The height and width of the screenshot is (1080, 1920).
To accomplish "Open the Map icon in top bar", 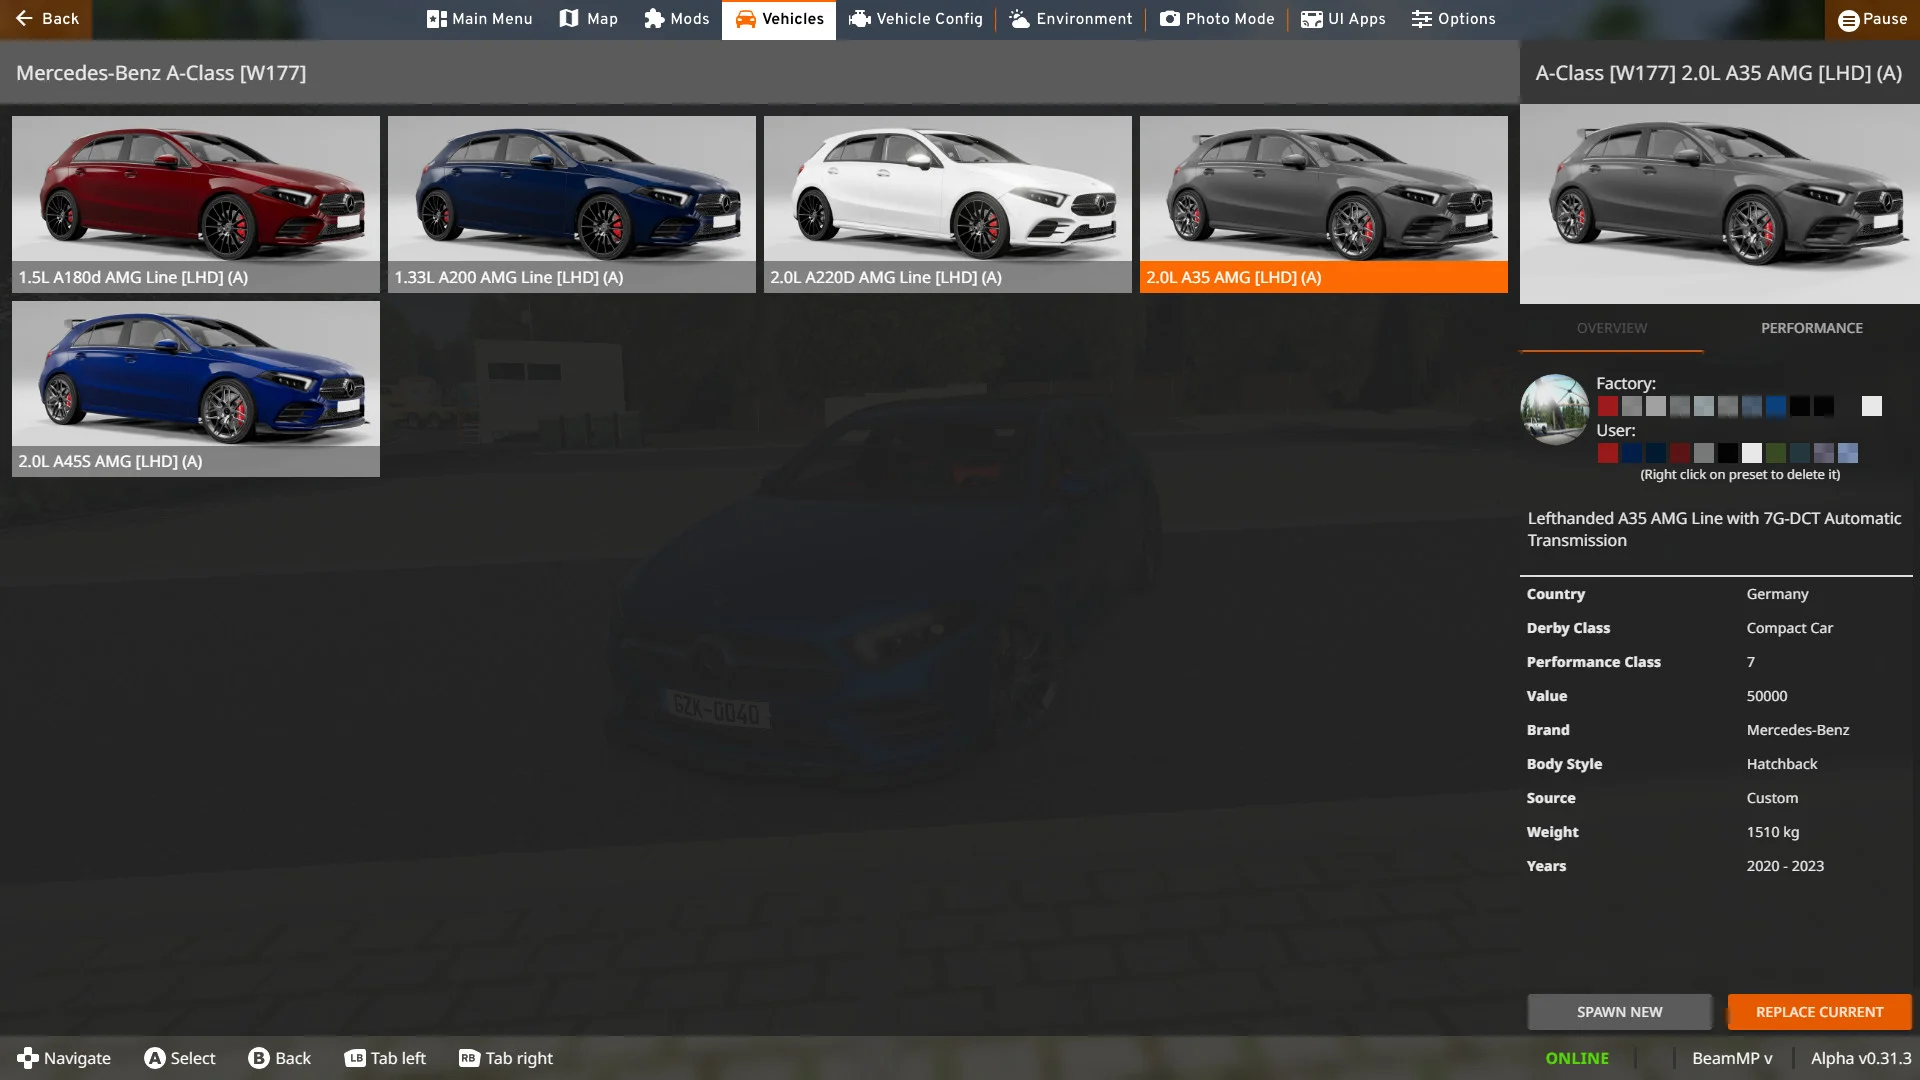I will click(569, 19).
